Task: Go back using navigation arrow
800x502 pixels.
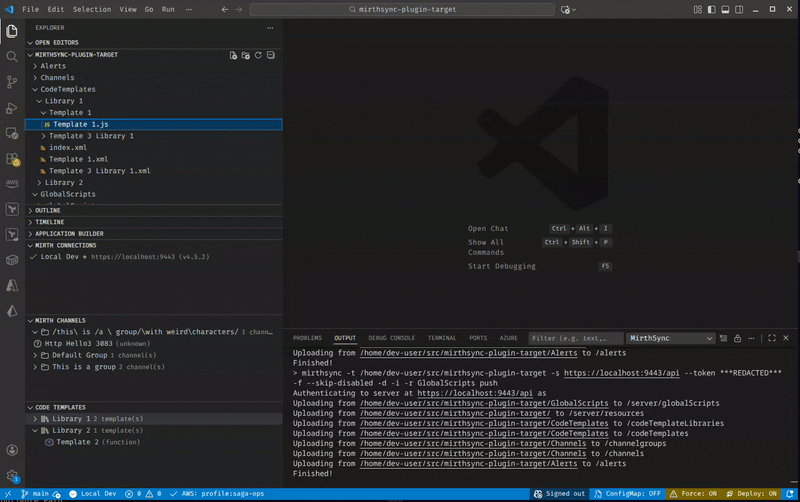Action: click(224, 9)
